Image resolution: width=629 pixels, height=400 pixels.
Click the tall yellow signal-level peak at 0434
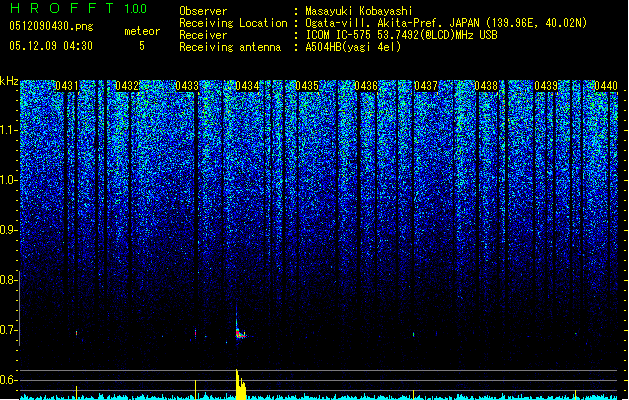pos(240,384)
